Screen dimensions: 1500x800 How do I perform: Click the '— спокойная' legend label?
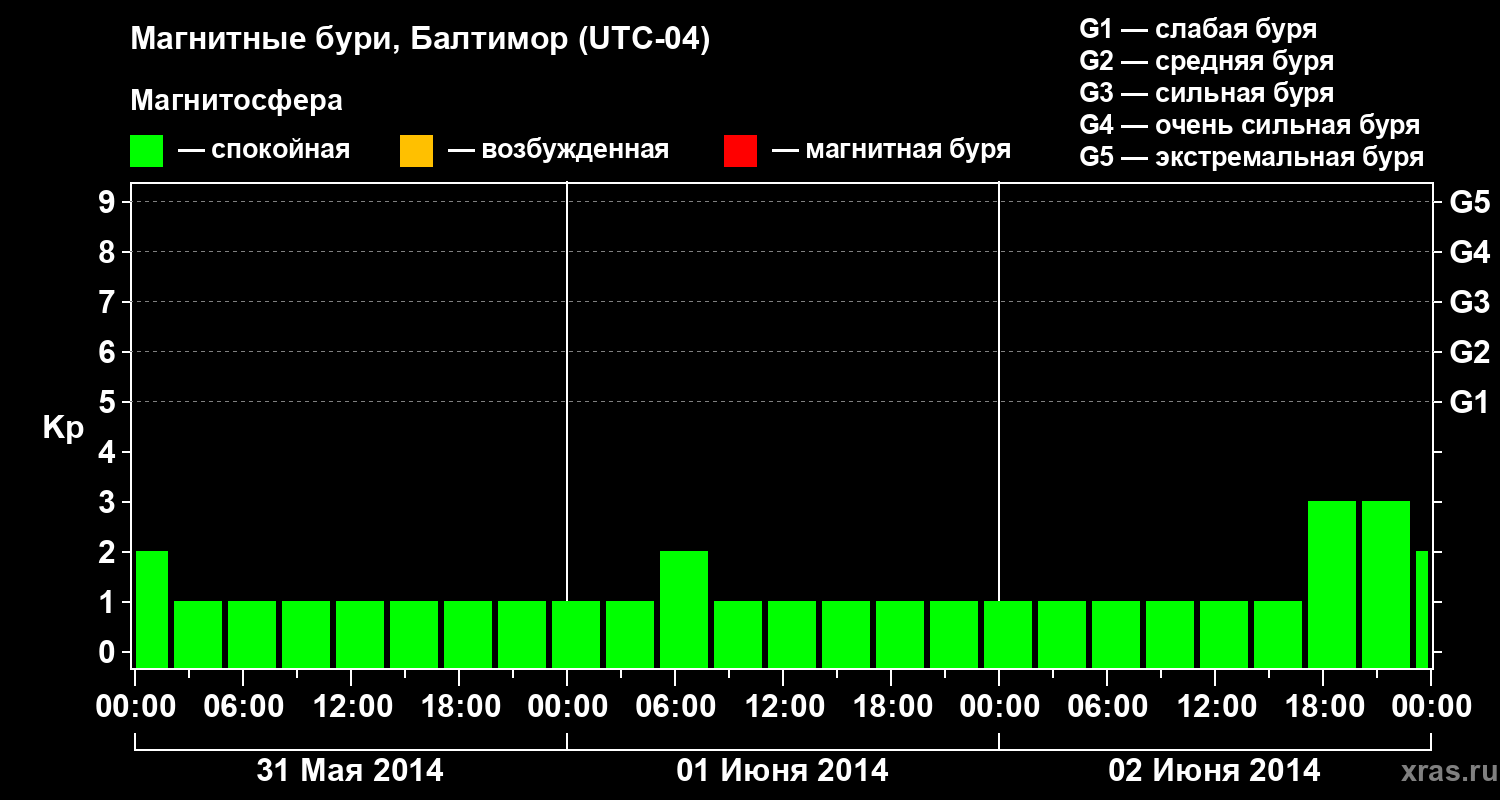[x=264, y=151]
